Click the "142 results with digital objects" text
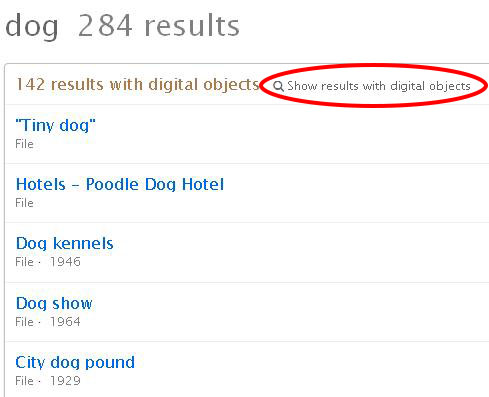This screenshot has width=489, height=397. coord(137,84)
